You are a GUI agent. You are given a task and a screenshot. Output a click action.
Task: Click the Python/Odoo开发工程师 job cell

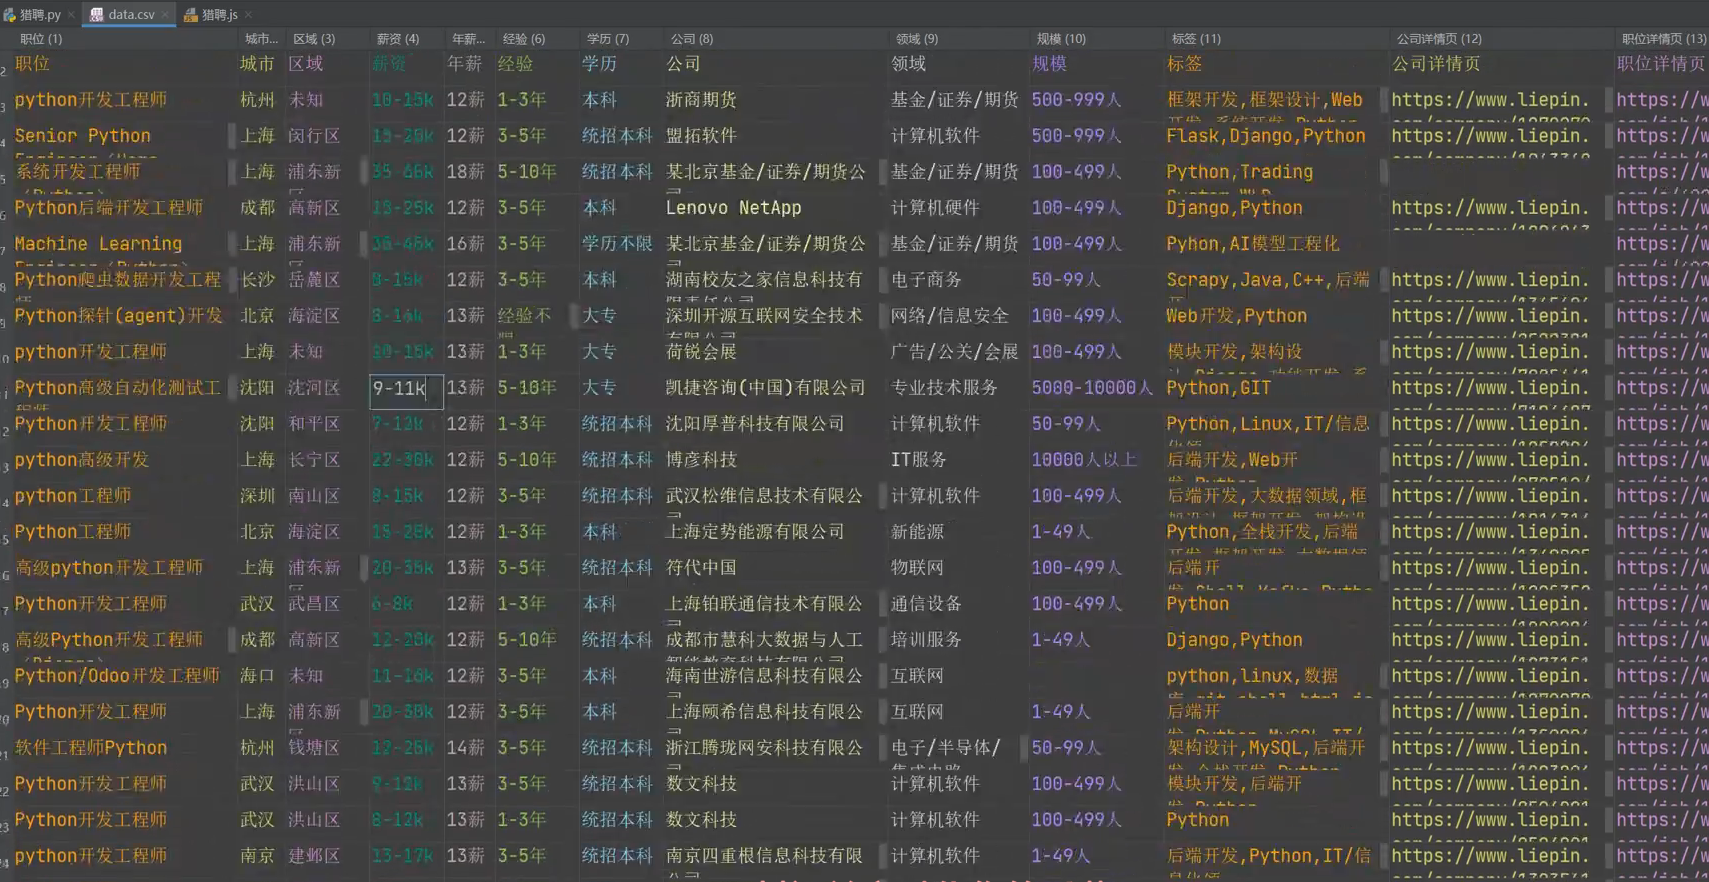coord(117,676)
